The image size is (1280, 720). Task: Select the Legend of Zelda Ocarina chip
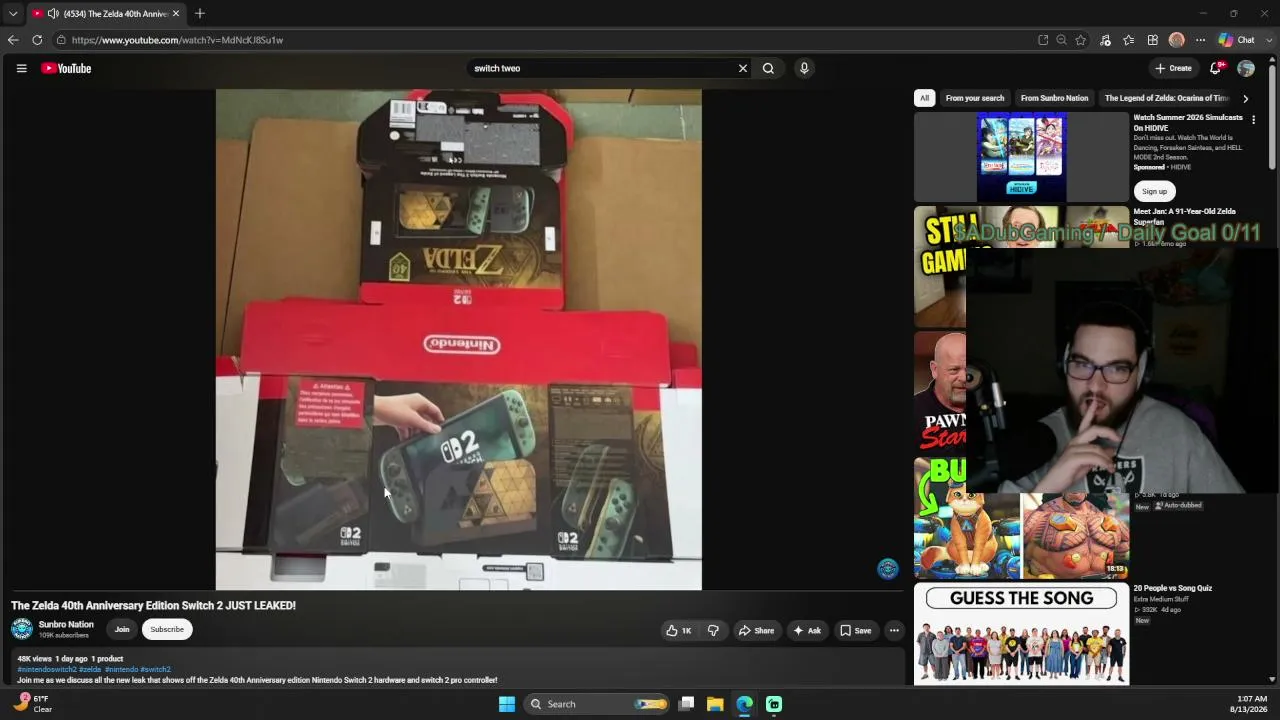pos(1166,98)
